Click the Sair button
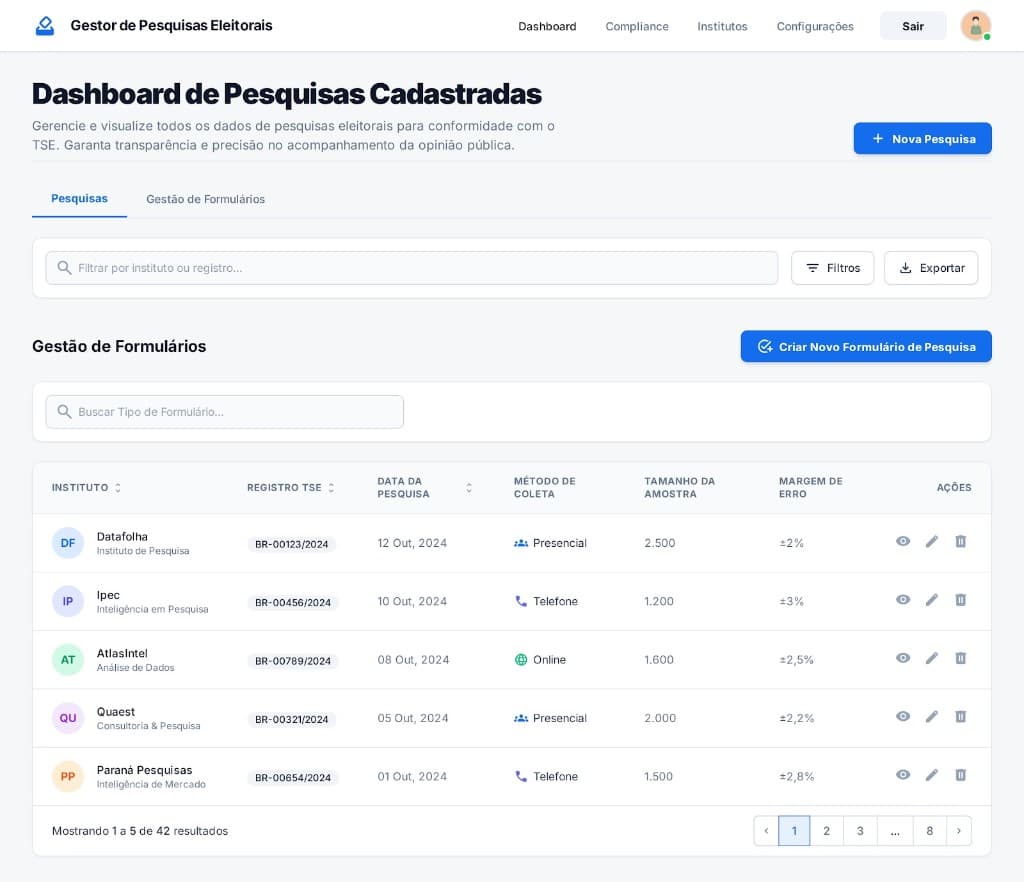This screenshot has width=1024, height=882. pyautogui.click(x=913, y=26)
